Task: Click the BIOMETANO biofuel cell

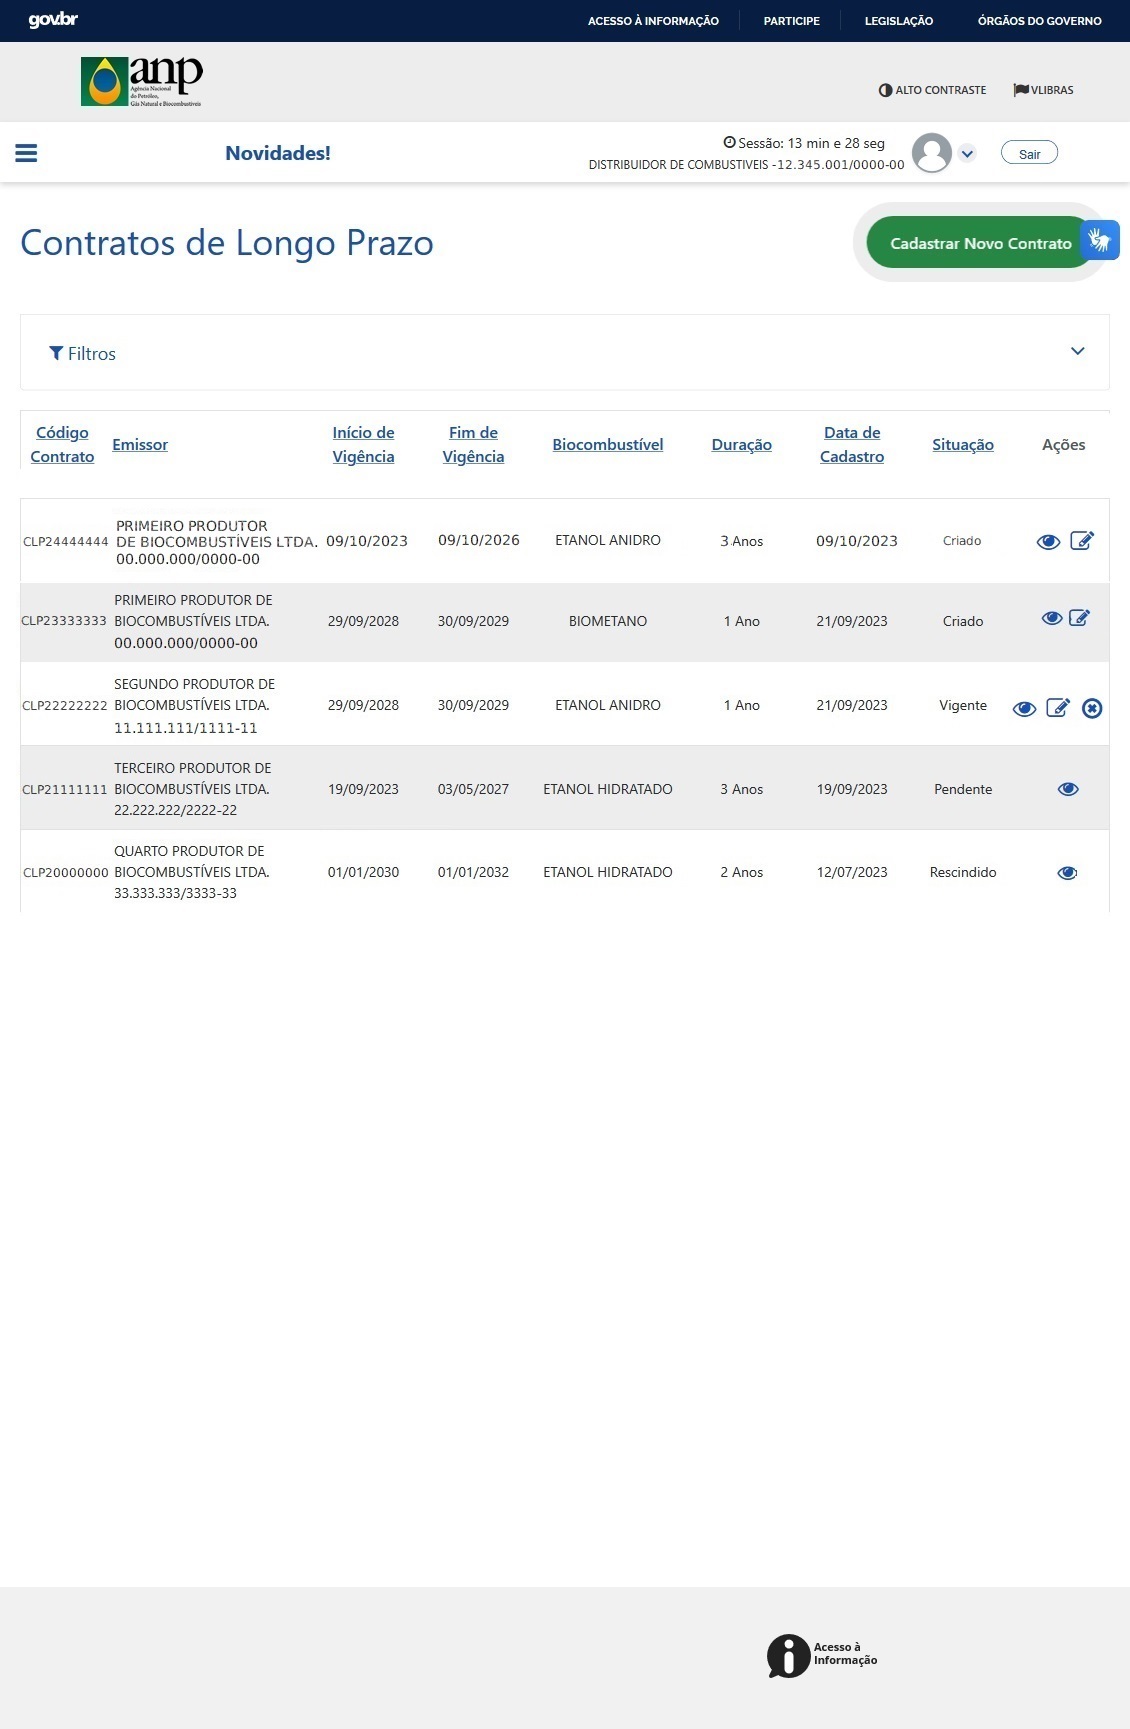Action: 608,621
